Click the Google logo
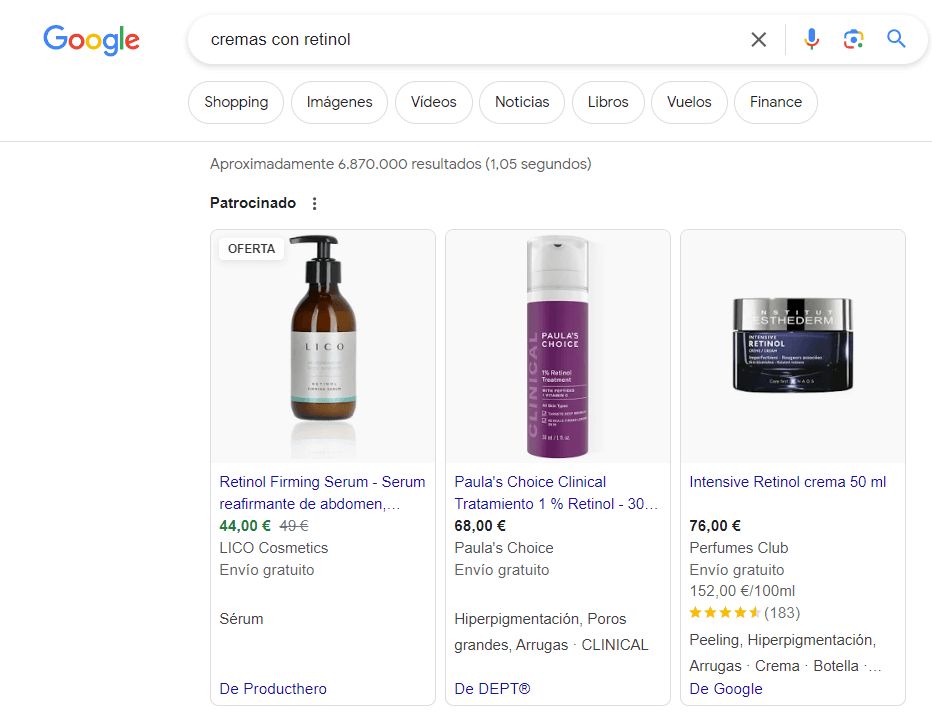This screenshot has height=722, width=932. (x=92, y=40)
